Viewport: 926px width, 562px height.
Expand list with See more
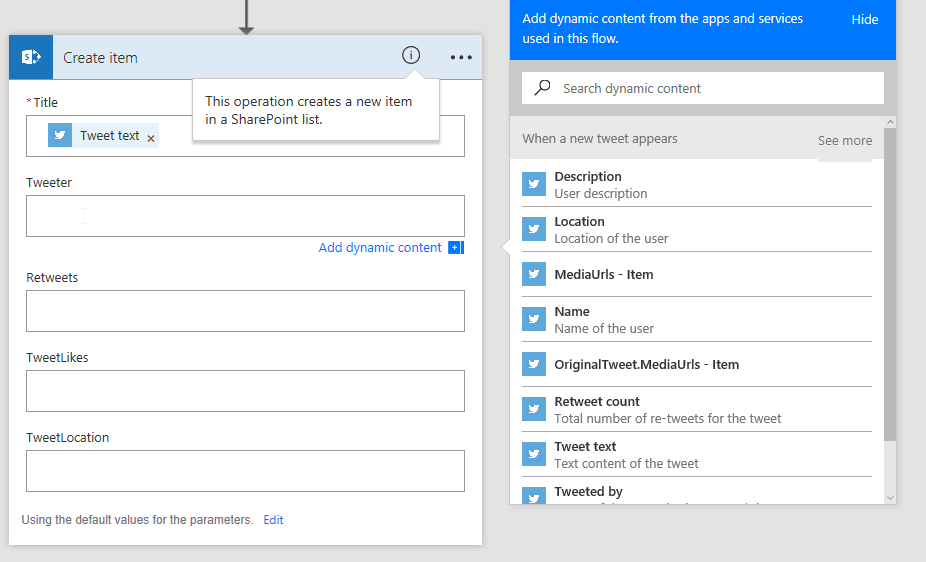tap(844, 141)
